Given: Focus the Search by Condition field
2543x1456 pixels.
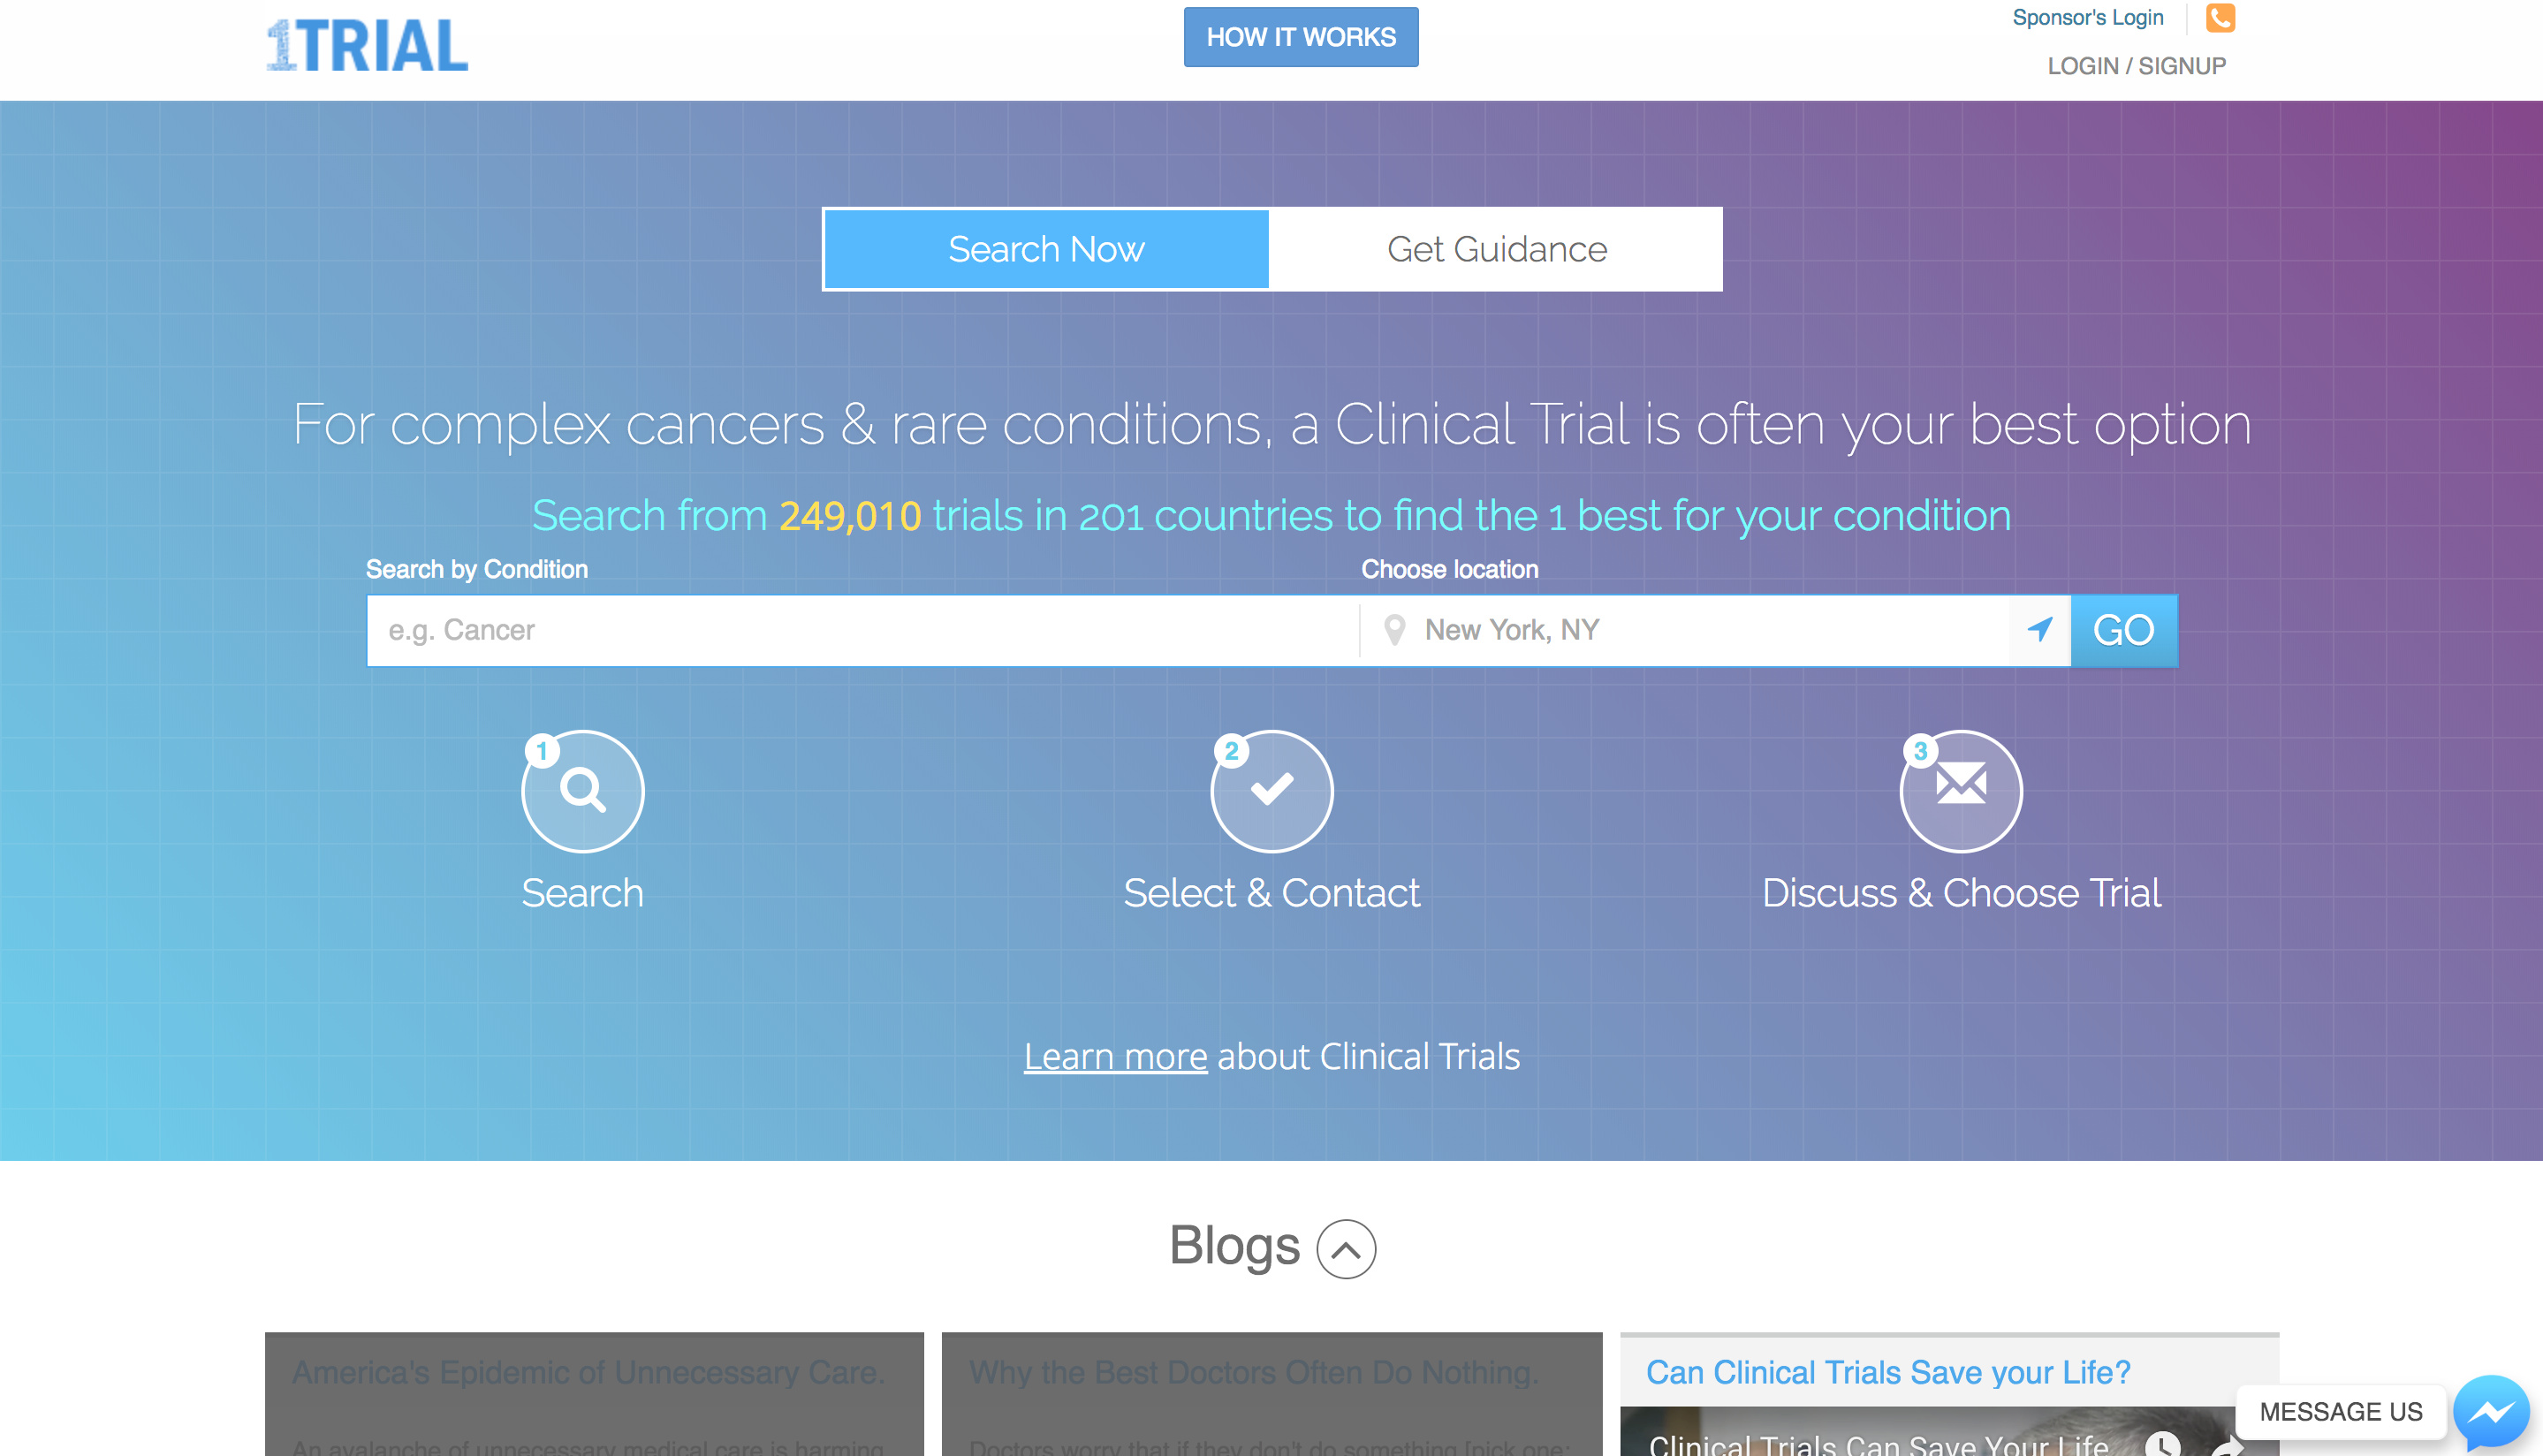Looking at the screenshot, I should tap(862, 630).
